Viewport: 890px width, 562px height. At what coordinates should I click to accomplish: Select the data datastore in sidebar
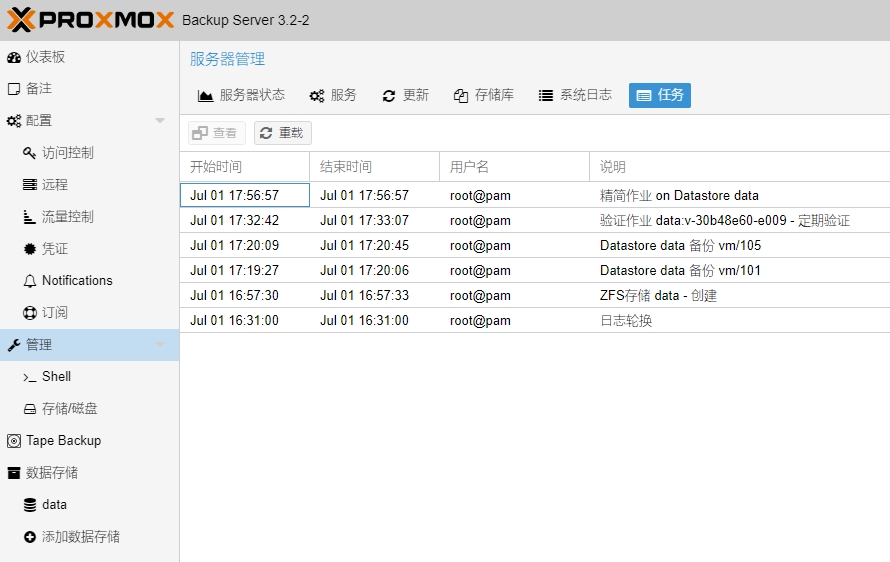54,505
